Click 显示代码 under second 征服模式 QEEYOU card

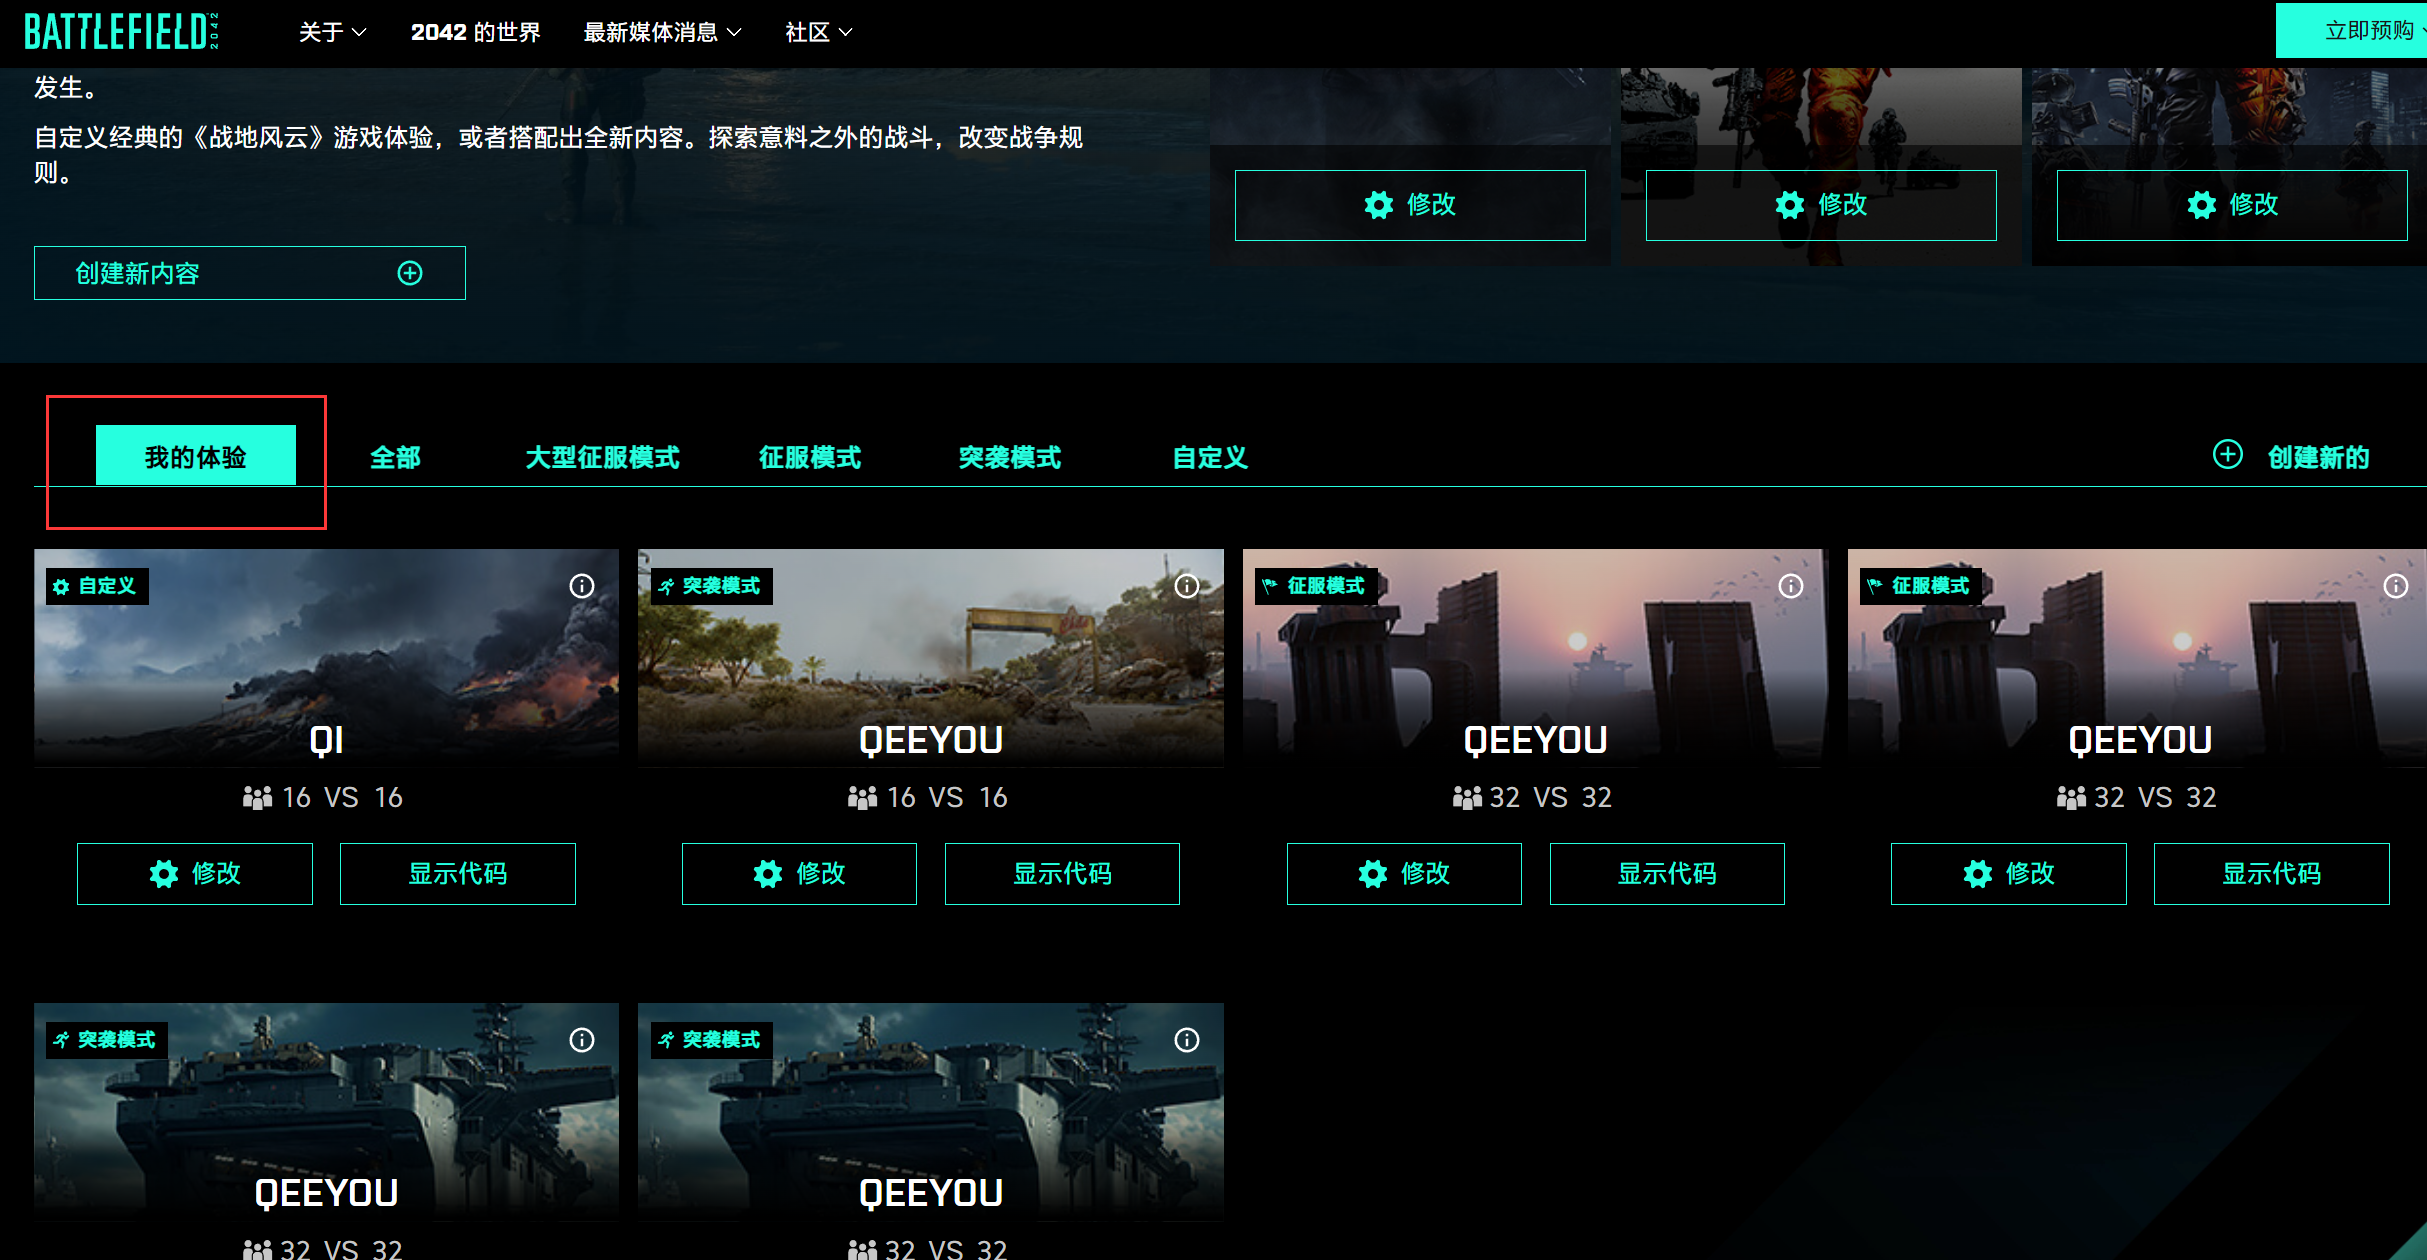coord(2272,874)
